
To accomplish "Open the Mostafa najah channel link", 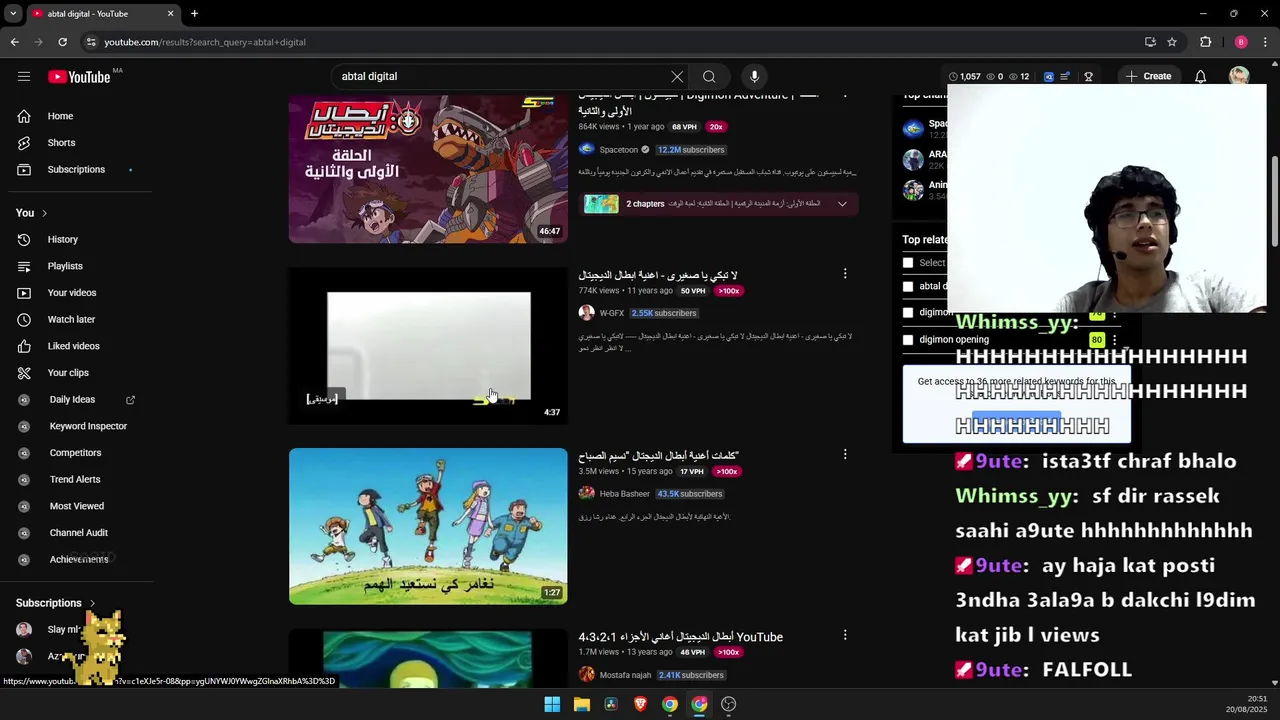I will 625,675.
